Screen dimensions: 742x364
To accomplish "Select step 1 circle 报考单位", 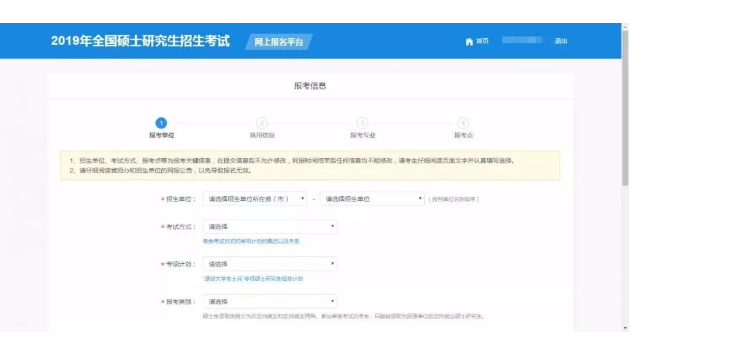I will 161,123.
